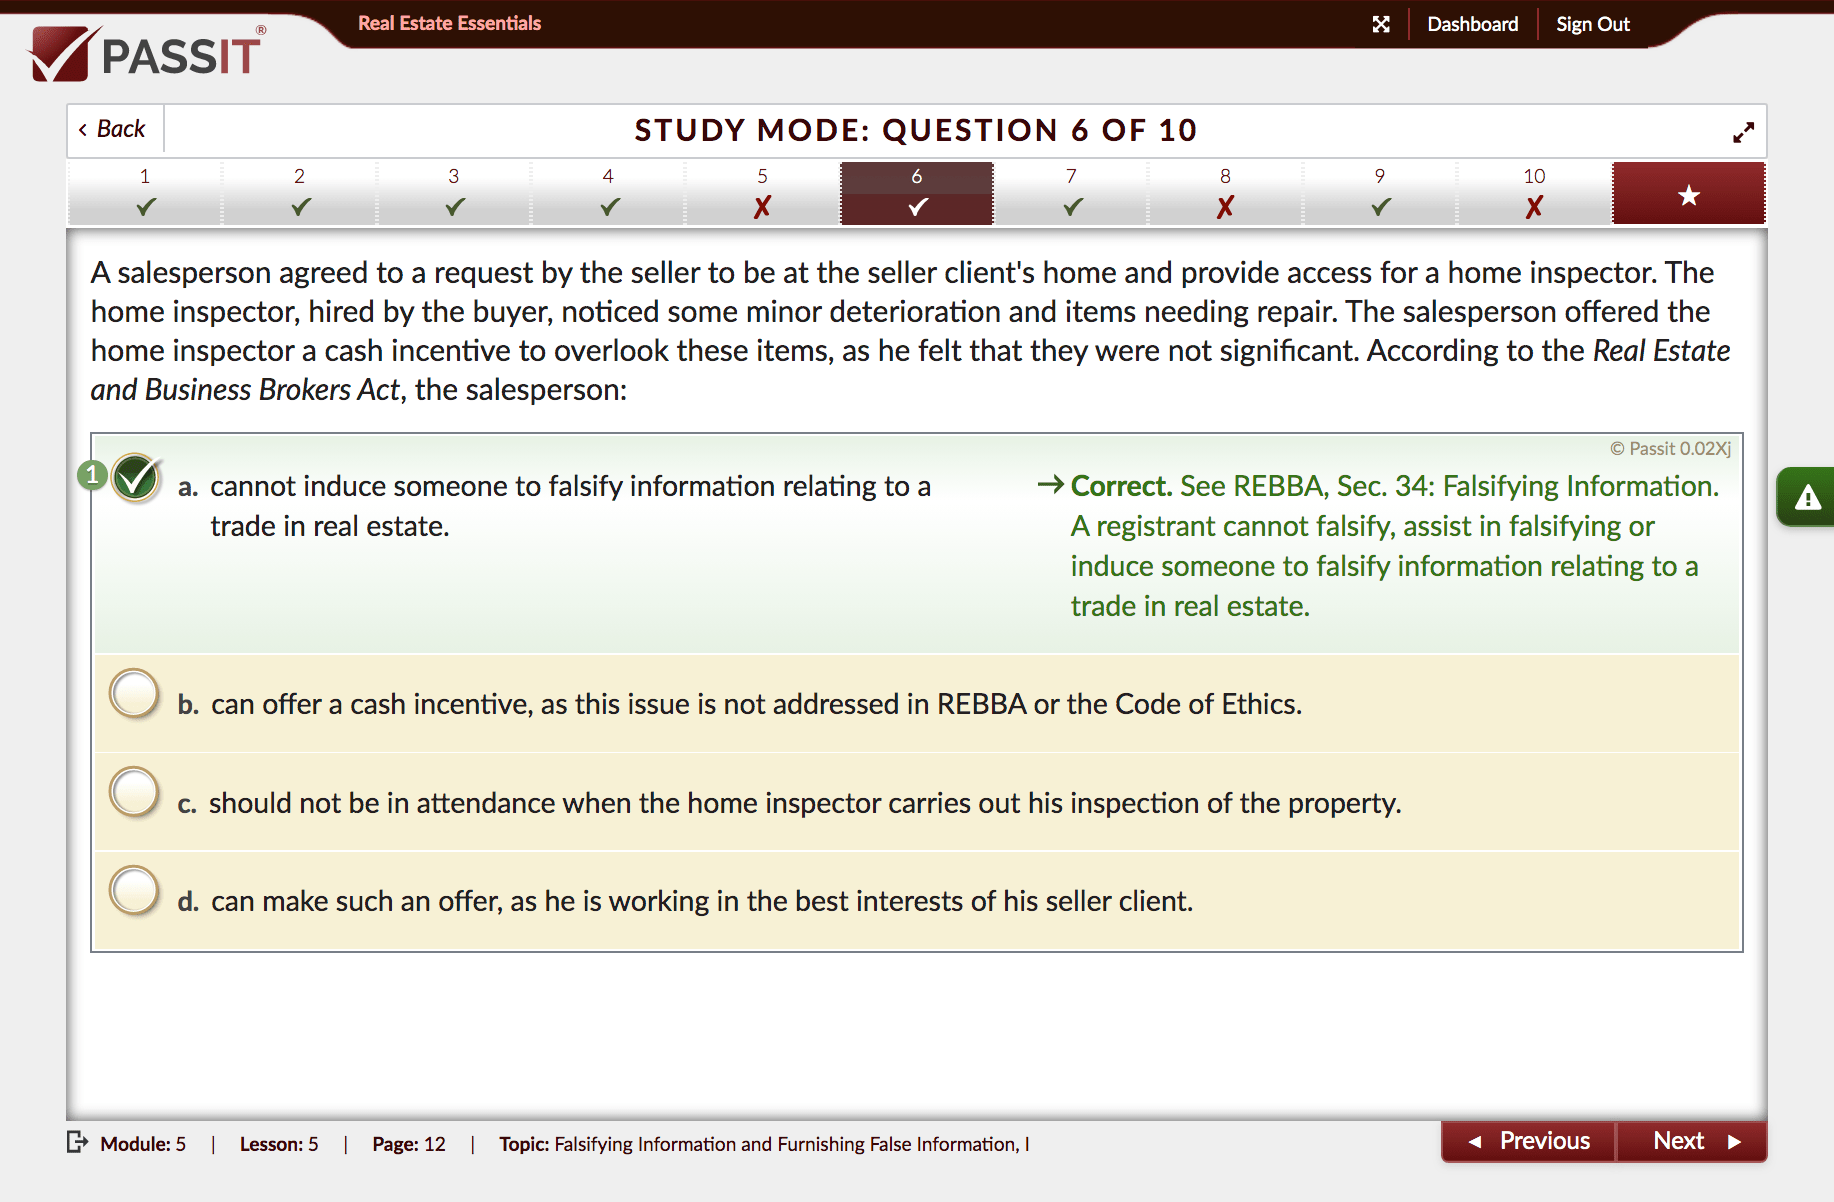Click the diagonal expand arrows icon
This screenshot has width=1834, height=1202.
(1744, 130)
